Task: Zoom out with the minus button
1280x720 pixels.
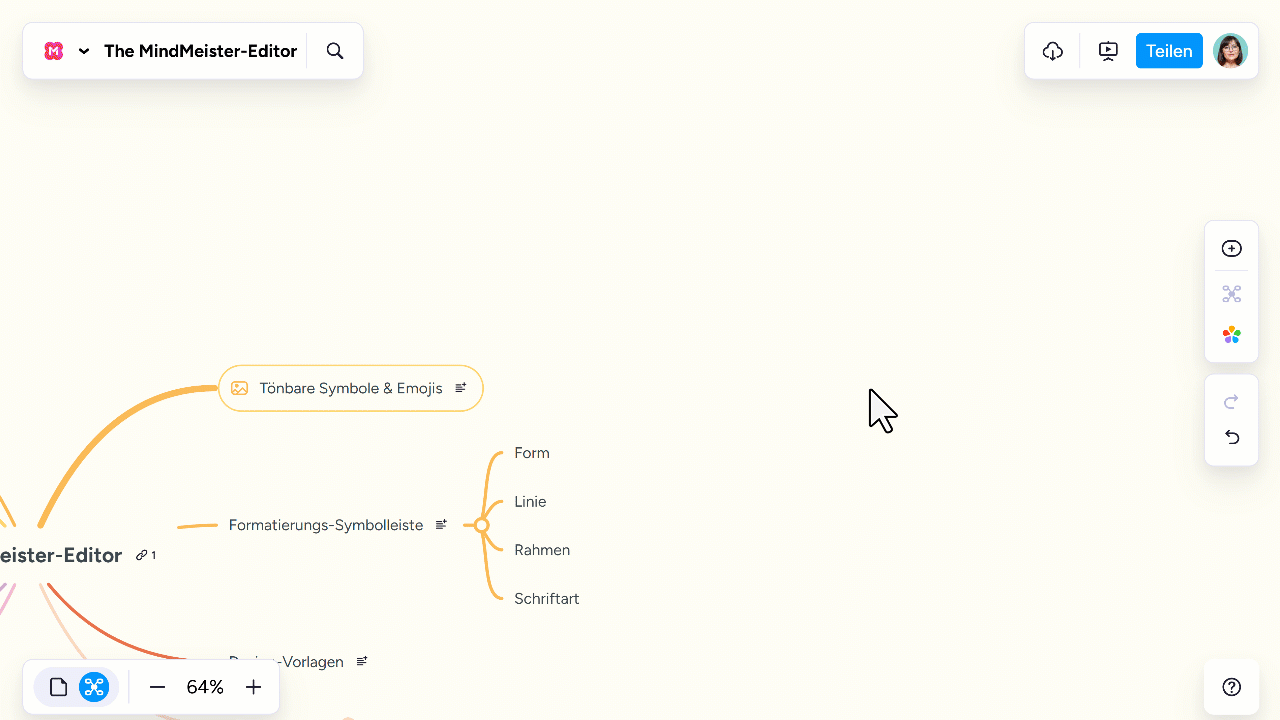Action: pyautogui.click(x=157, y=687)
